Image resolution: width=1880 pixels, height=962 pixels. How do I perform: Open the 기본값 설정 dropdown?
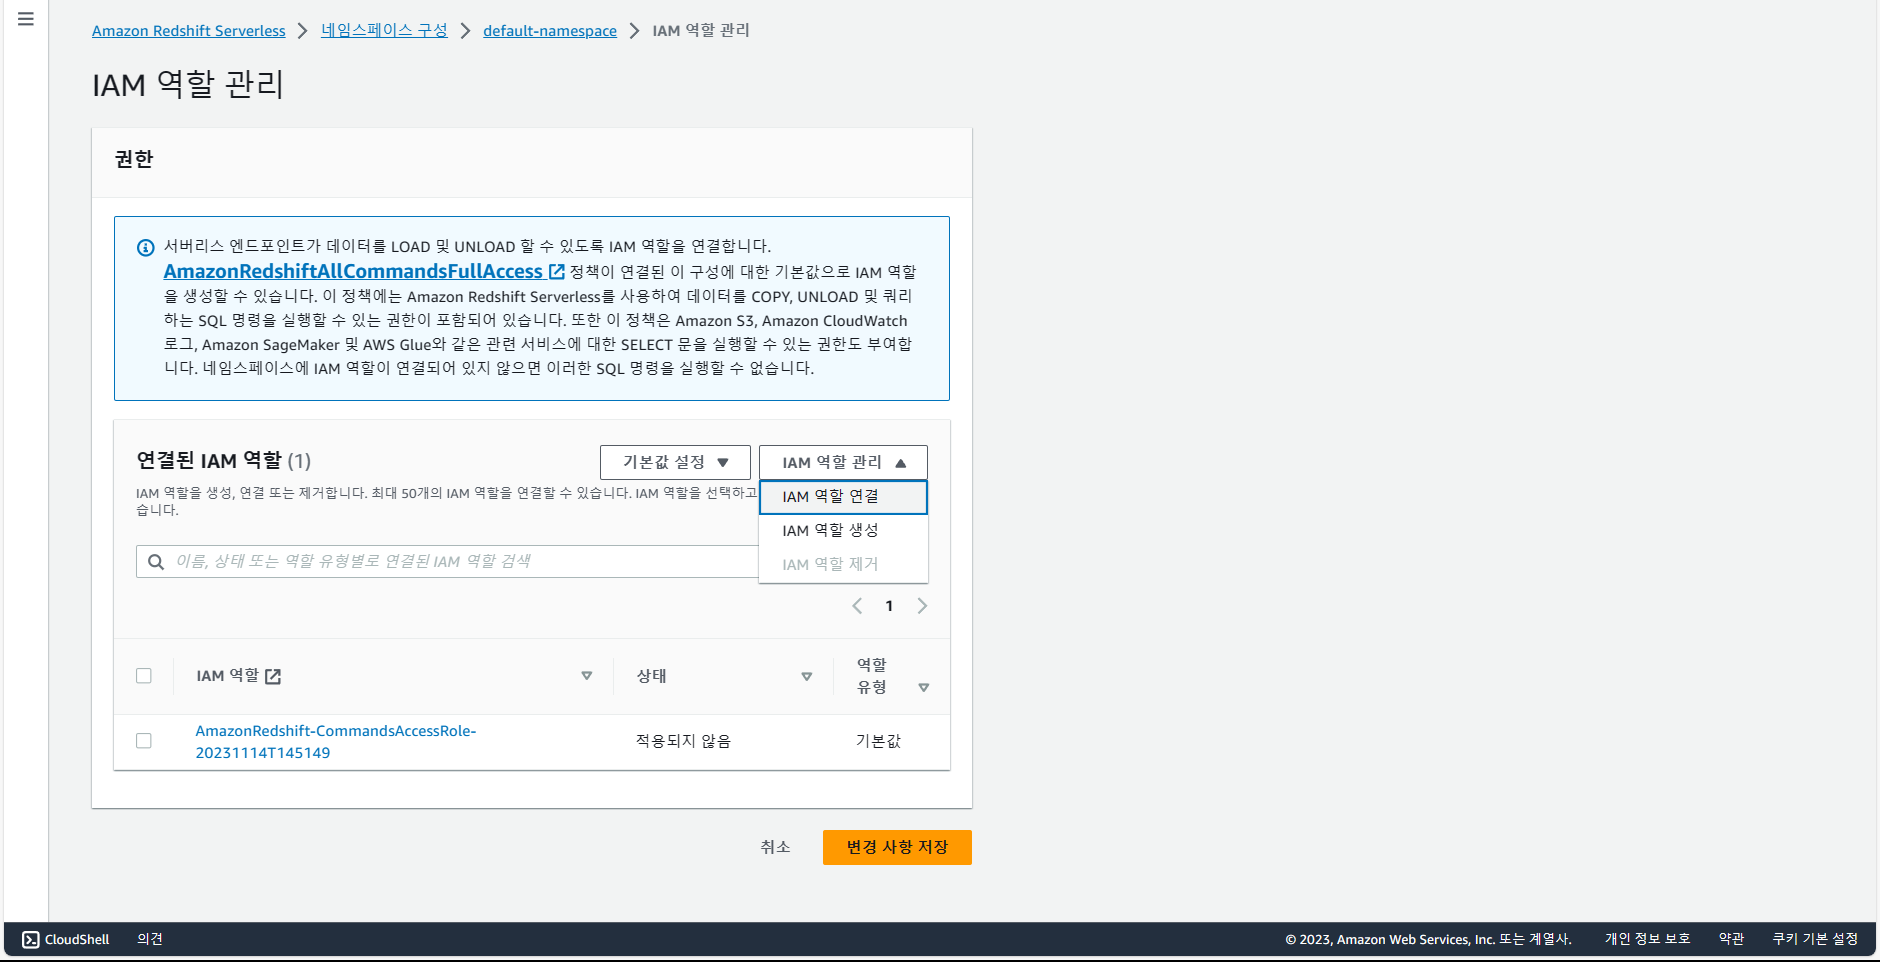coord(675,462)
